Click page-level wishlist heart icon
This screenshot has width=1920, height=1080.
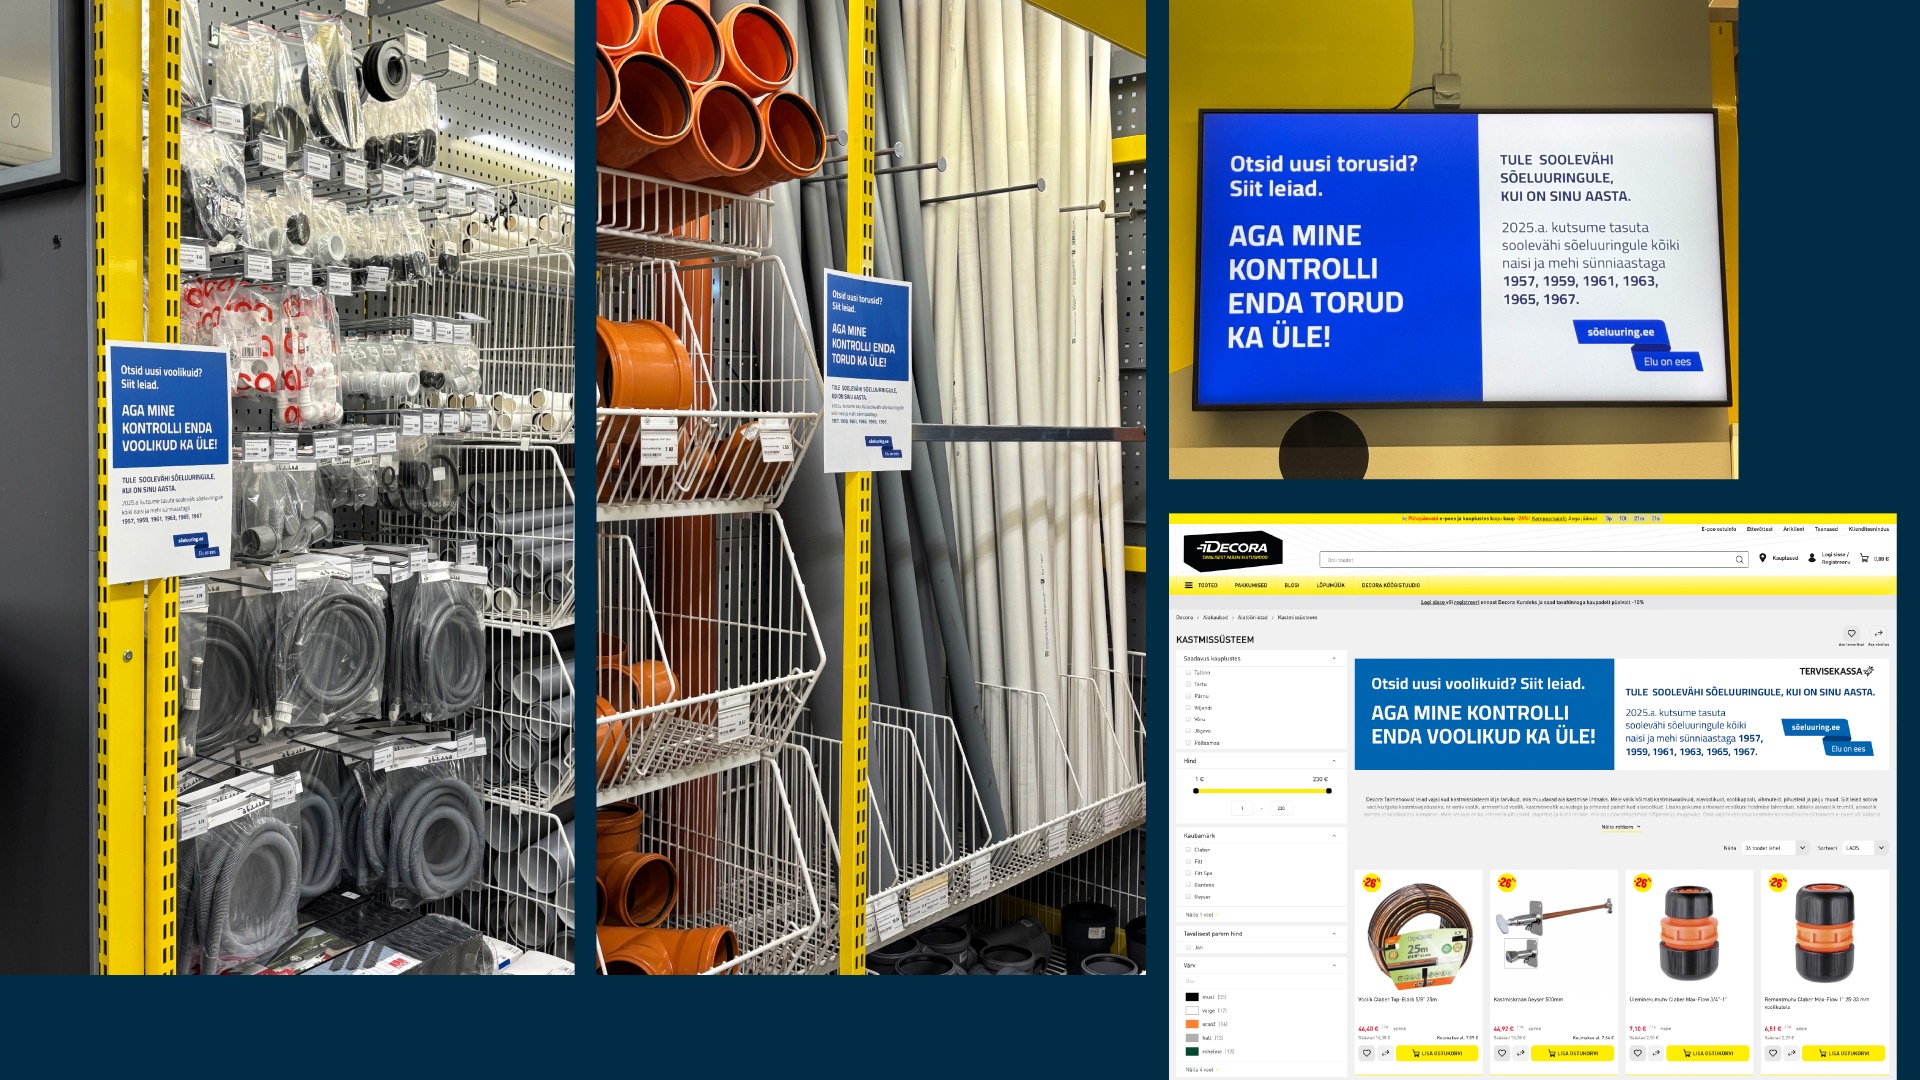(x=1851, y=633)
